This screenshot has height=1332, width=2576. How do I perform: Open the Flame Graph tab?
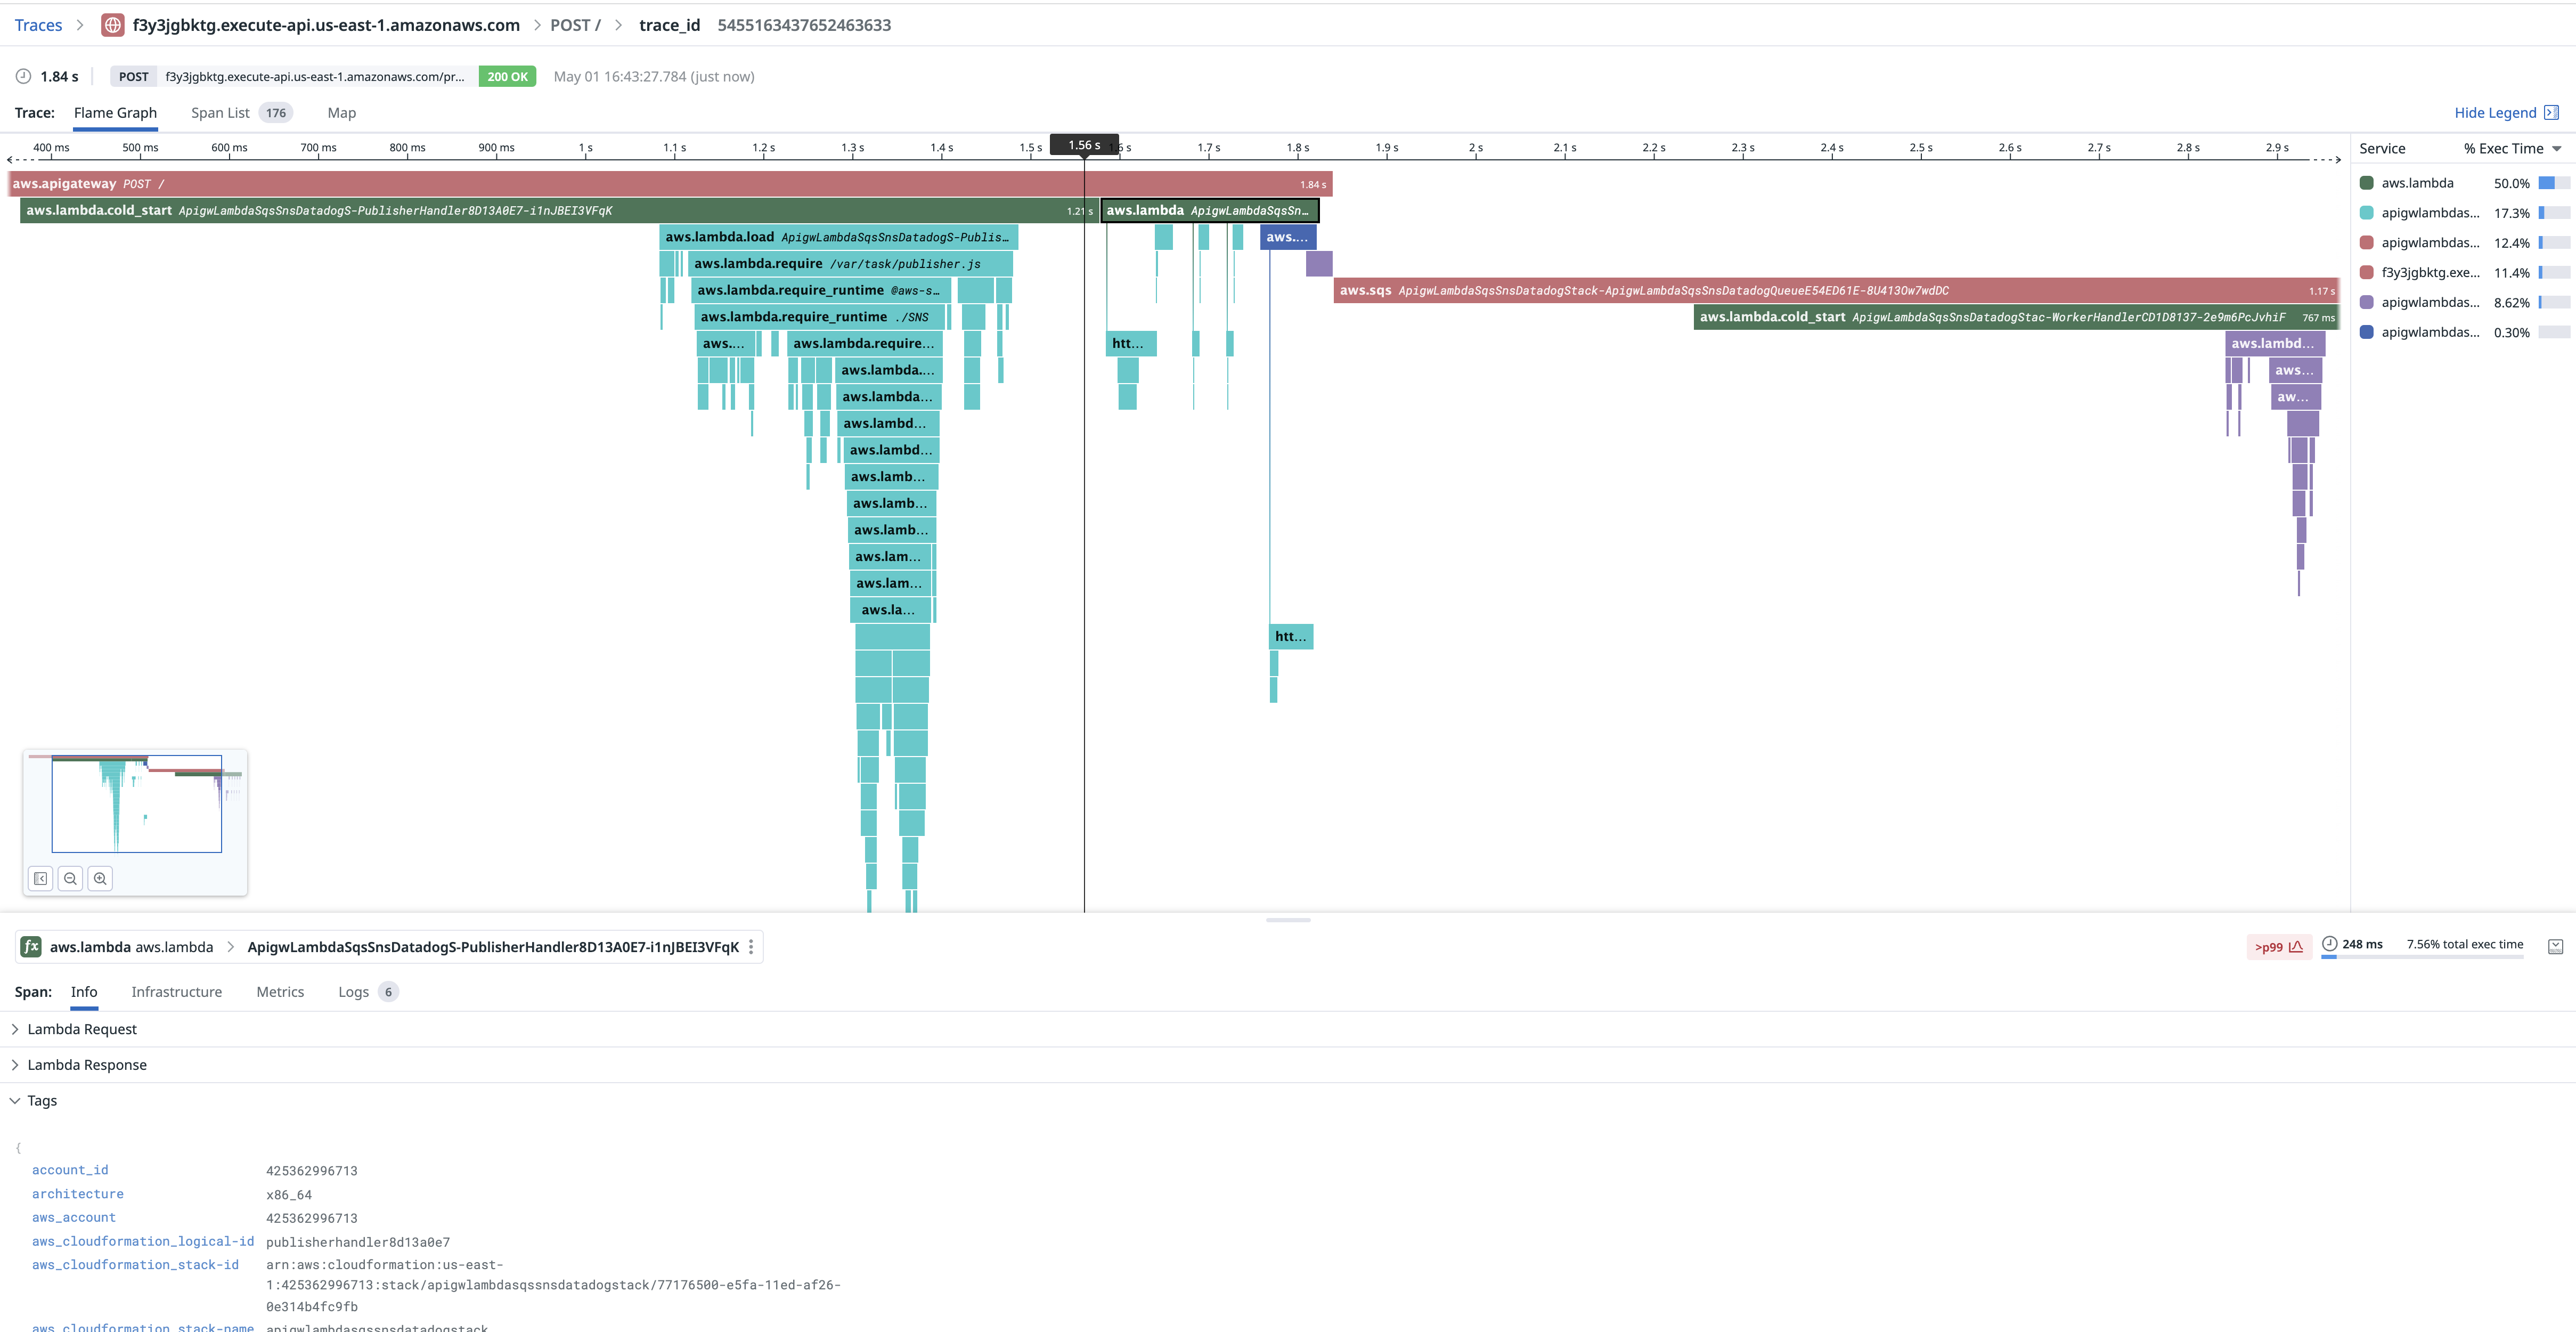(115, 113)
